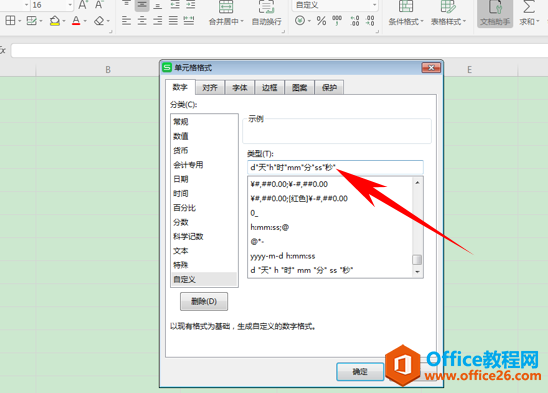Click the 类型 format code input field
This screenshot has width=548, height=393.
click(335, 167)
